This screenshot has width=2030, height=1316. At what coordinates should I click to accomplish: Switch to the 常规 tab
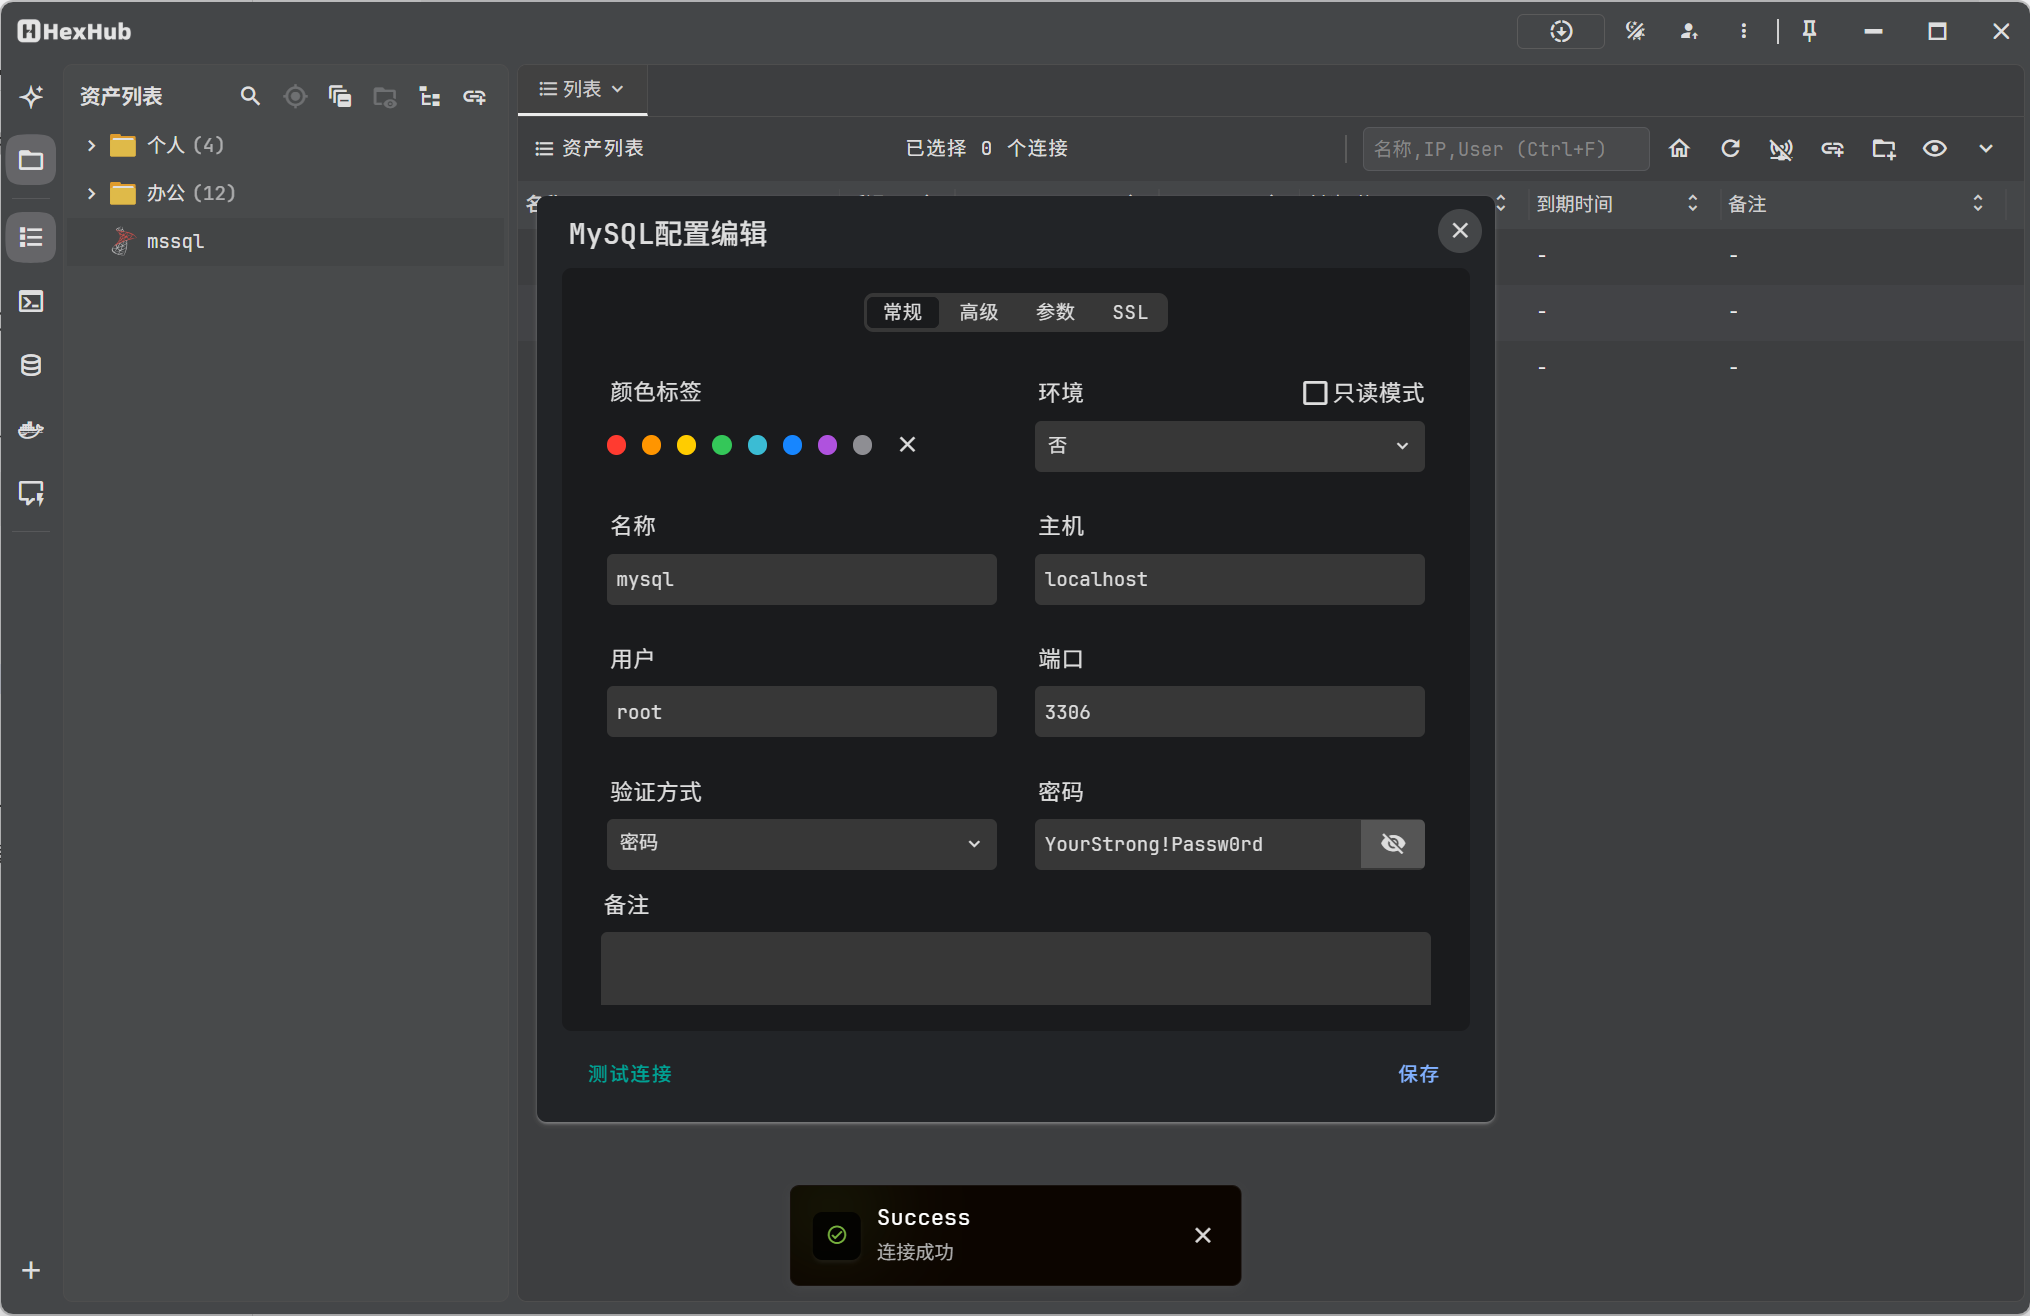[x=902, y=312]
